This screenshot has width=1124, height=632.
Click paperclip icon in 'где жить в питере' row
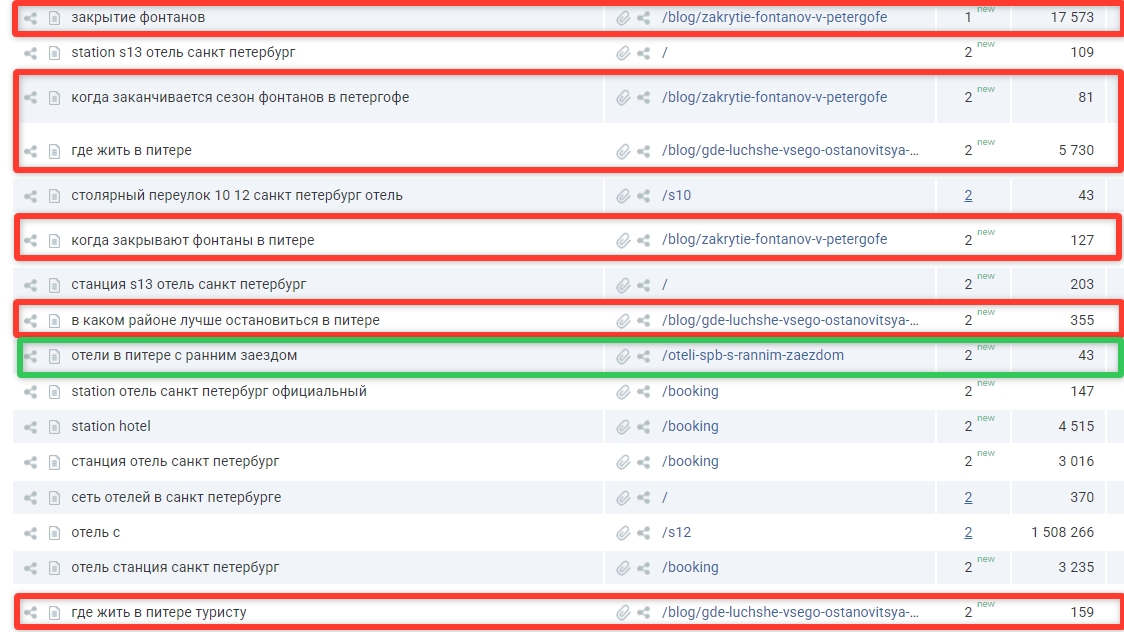coord(623,151)
